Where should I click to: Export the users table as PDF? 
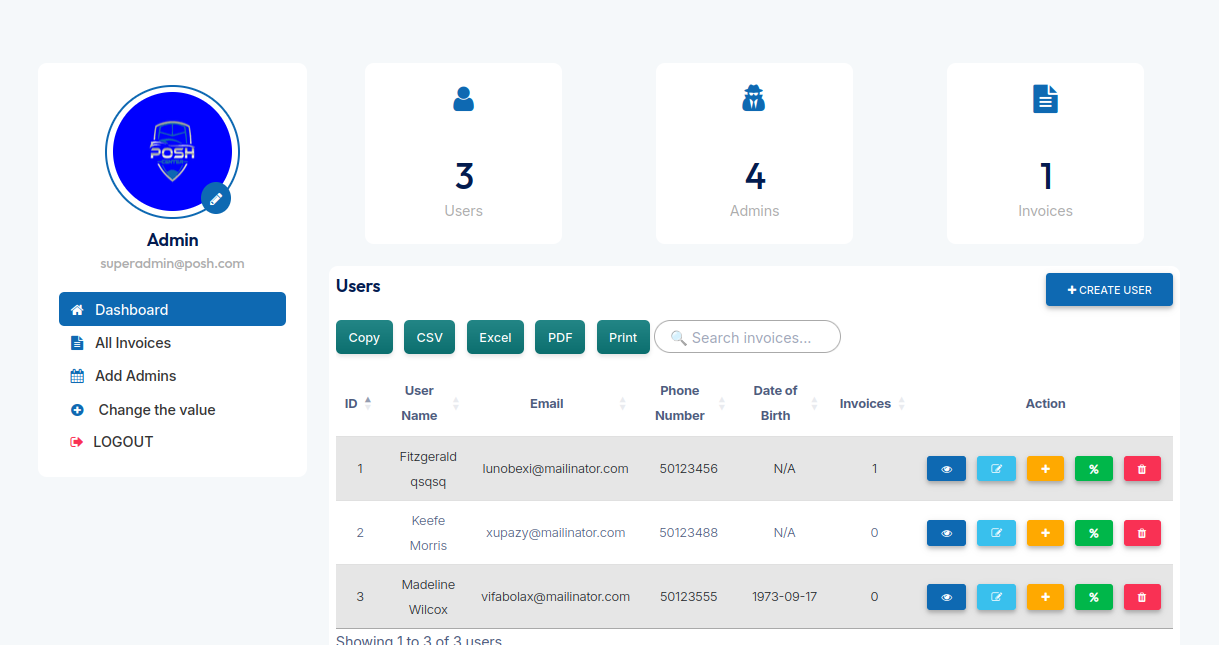point(559,337)
